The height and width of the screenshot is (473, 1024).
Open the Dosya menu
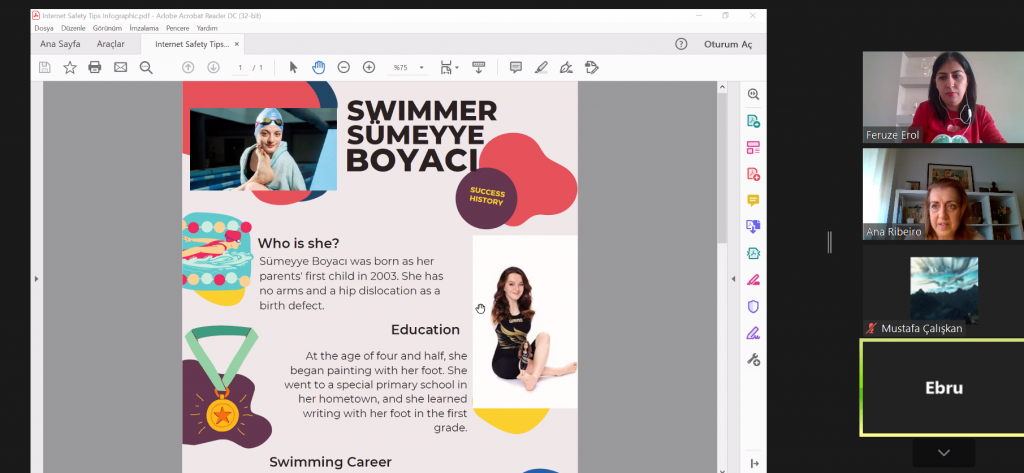pyautogui.click(x=44, y=28)
